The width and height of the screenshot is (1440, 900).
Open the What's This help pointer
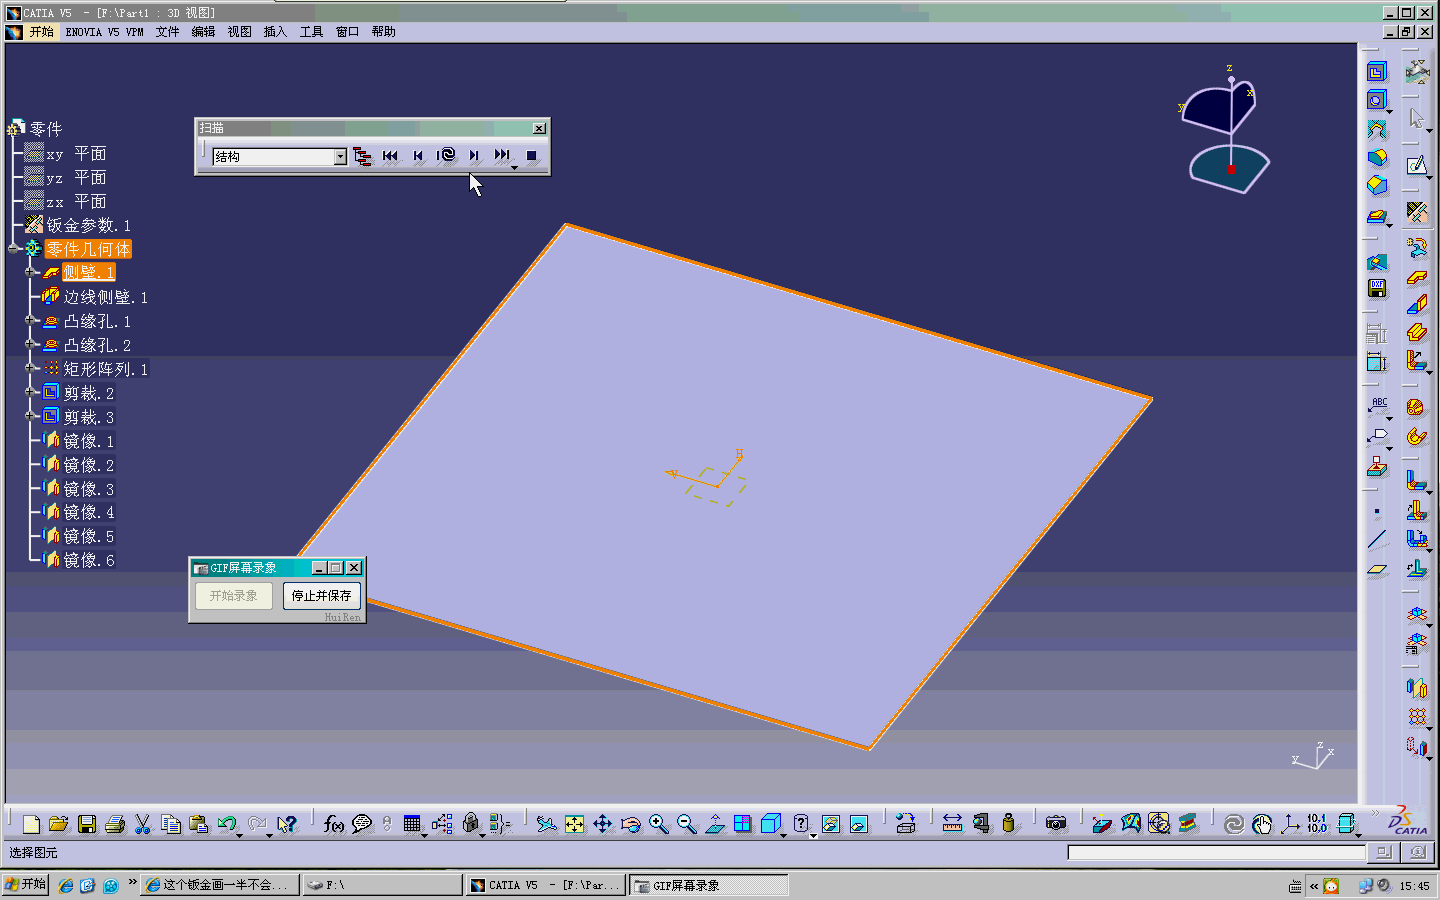click(287, 824)
